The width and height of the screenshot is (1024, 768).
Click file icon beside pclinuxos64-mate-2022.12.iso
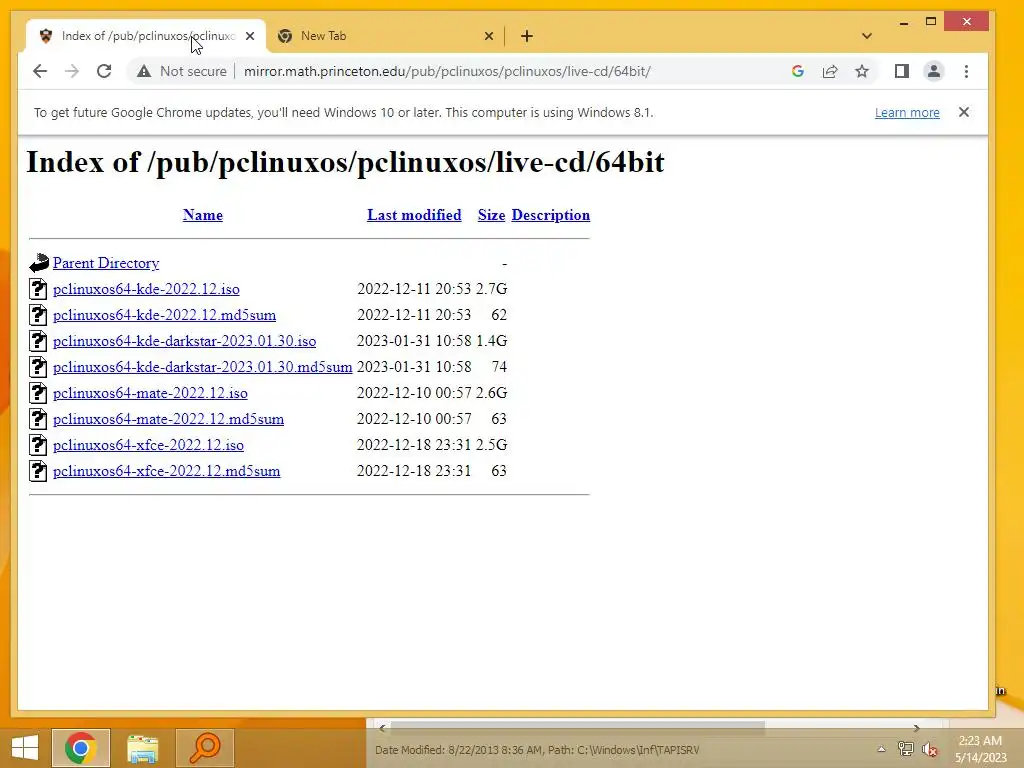click(39, 393)
